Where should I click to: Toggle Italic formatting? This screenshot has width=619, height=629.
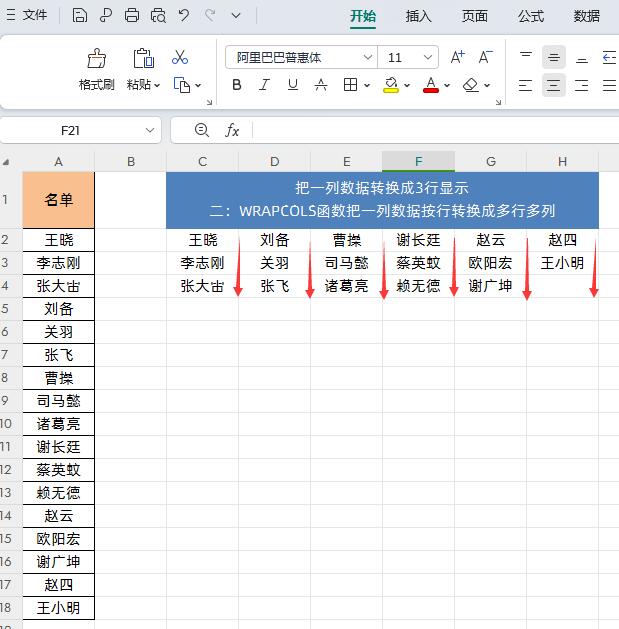[x=264, y=85]
